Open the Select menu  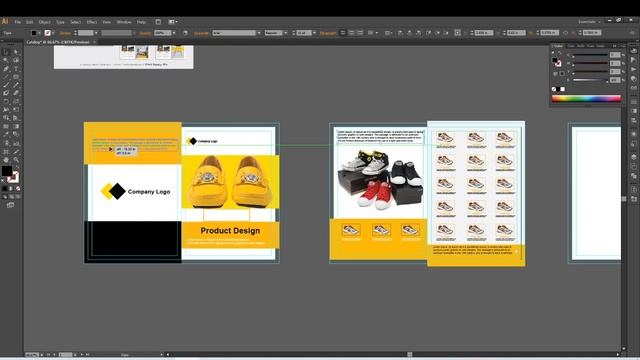(76, 22)
